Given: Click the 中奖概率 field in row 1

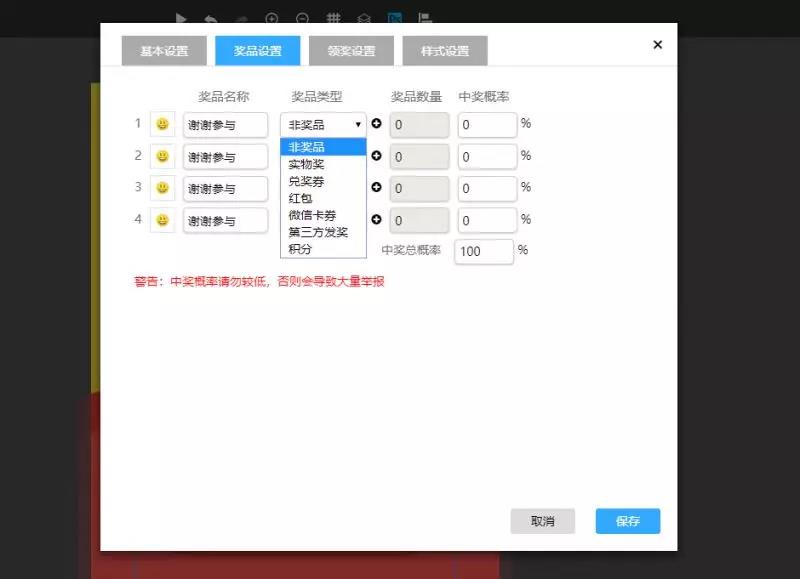Looking at the screenshot, I should [487, 125].
